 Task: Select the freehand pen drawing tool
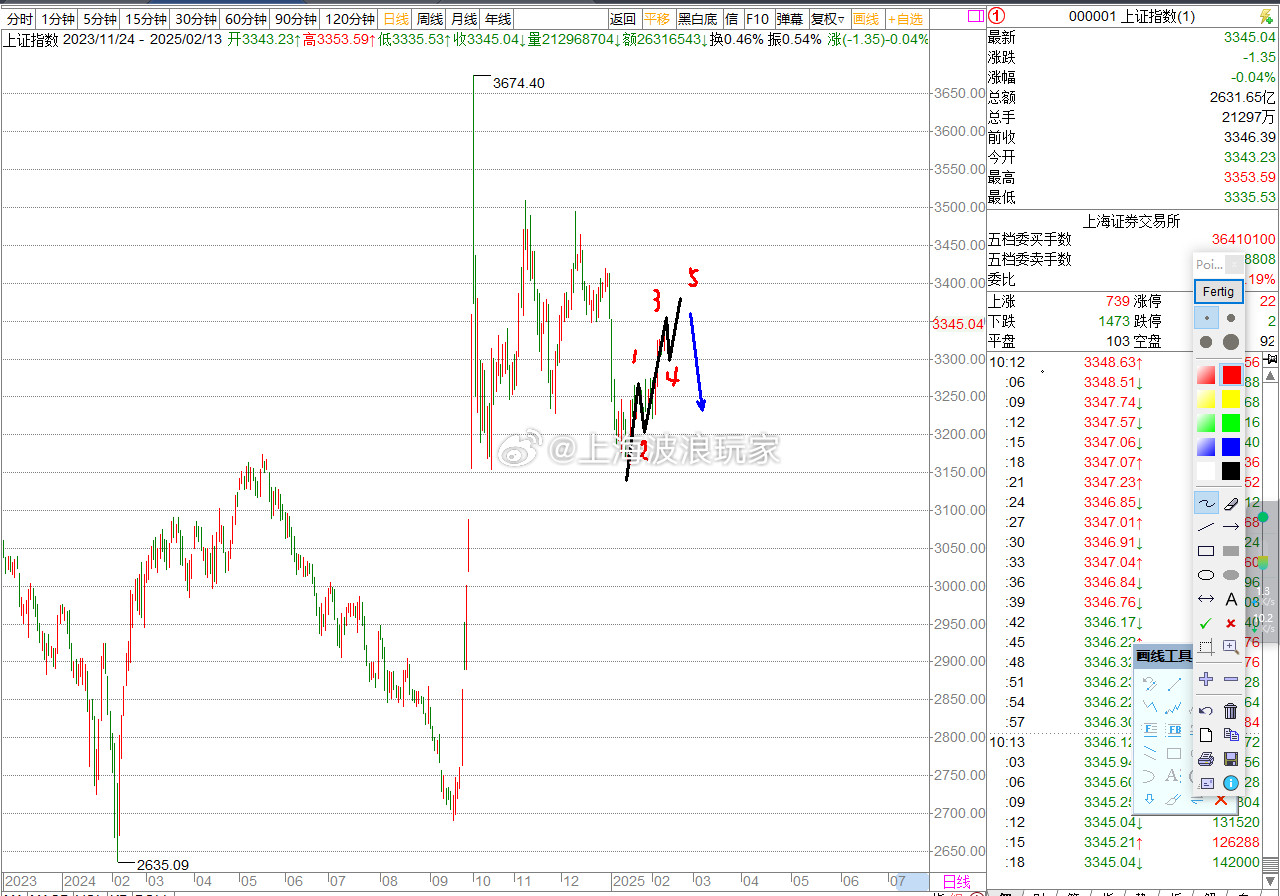[x=1206, y=503]
